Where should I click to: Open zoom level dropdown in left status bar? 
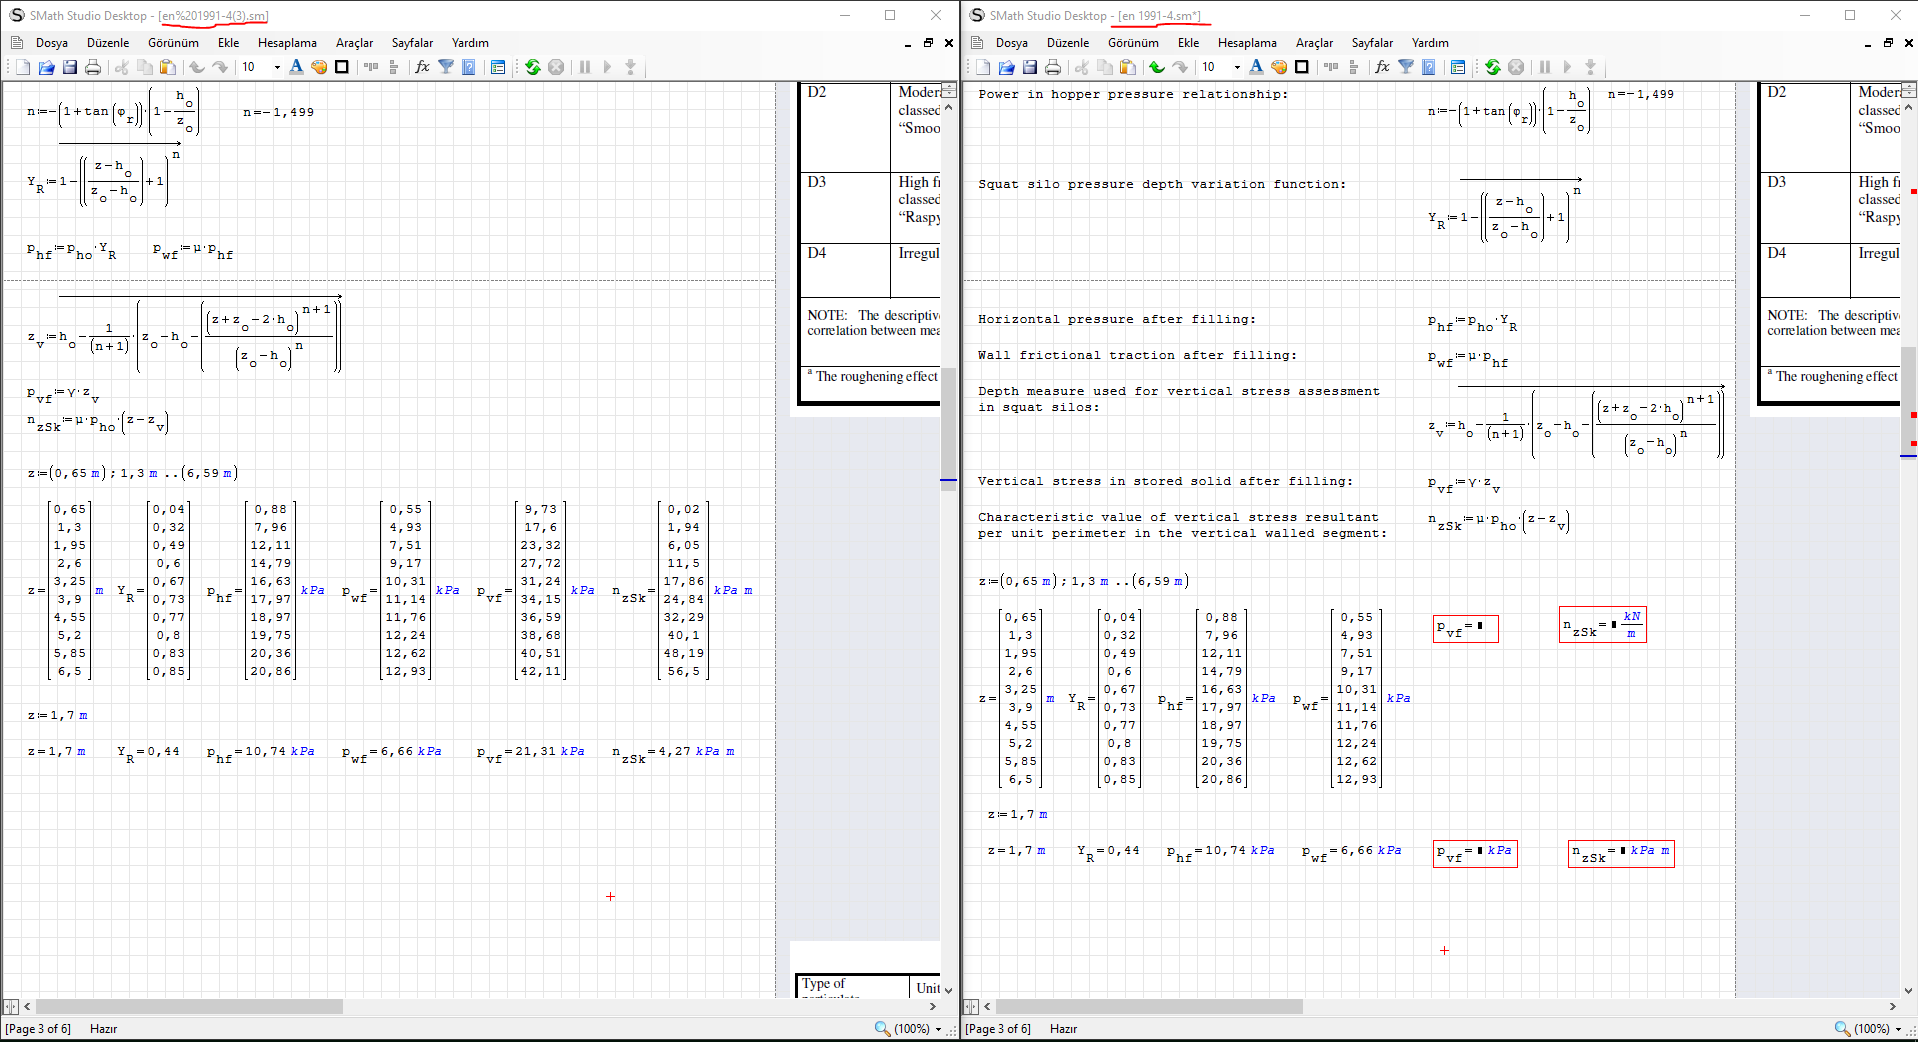point(938,1029)
